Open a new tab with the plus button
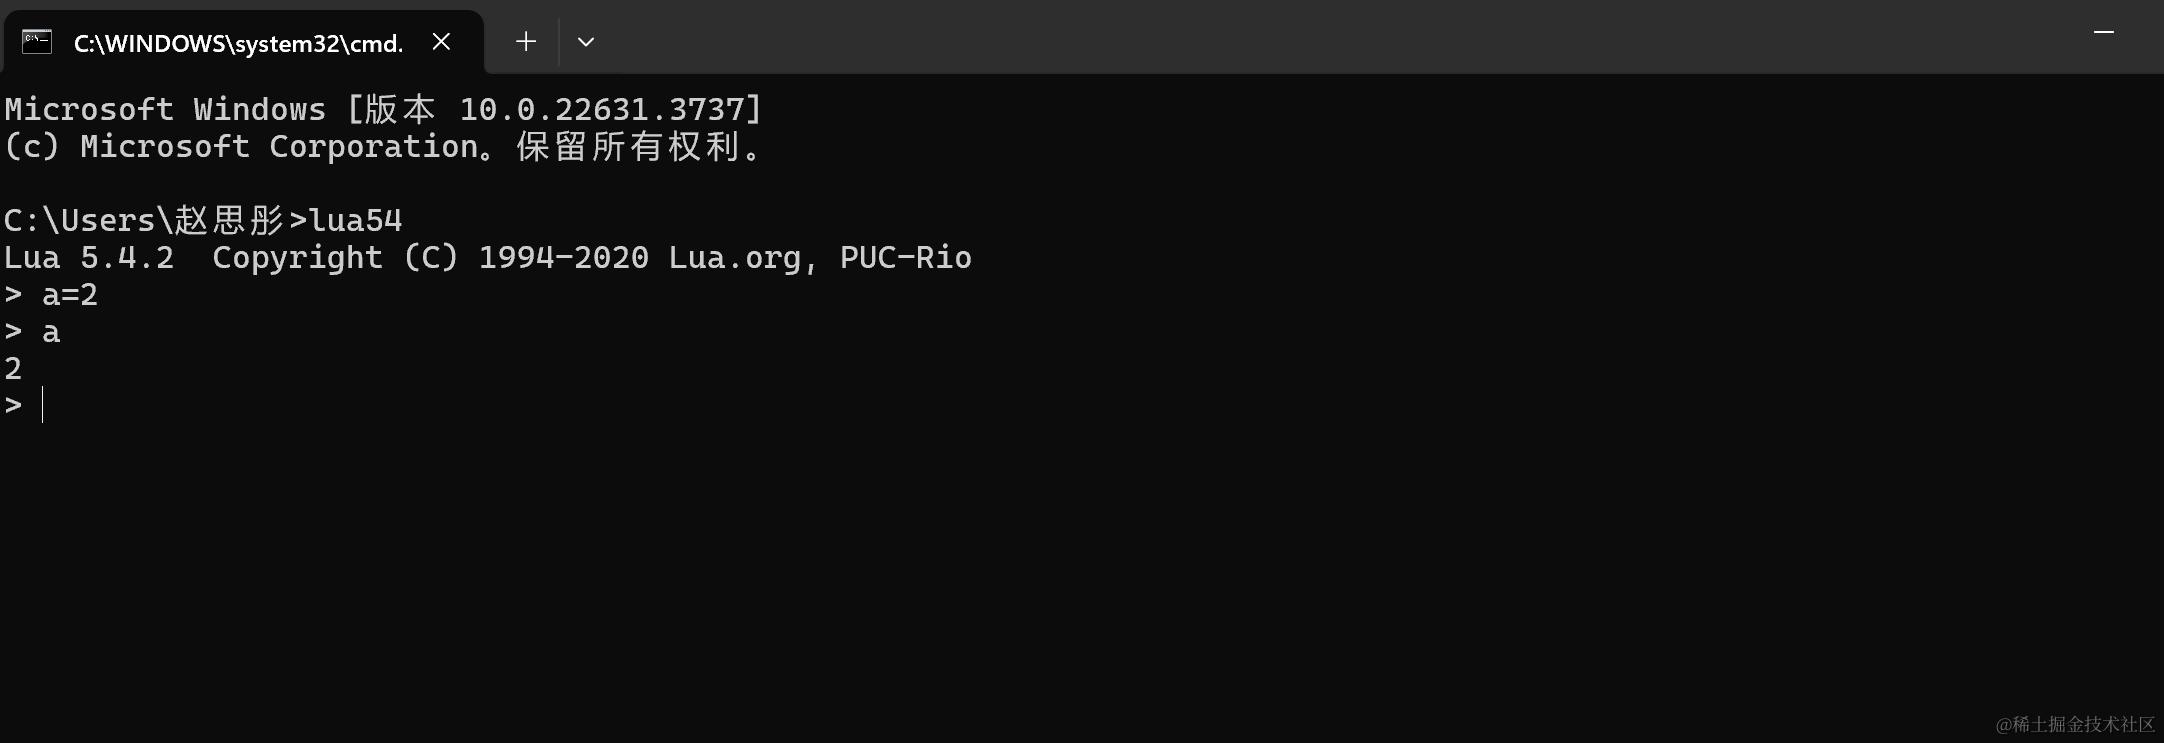The image size is (2164, 743). [526, 42]
